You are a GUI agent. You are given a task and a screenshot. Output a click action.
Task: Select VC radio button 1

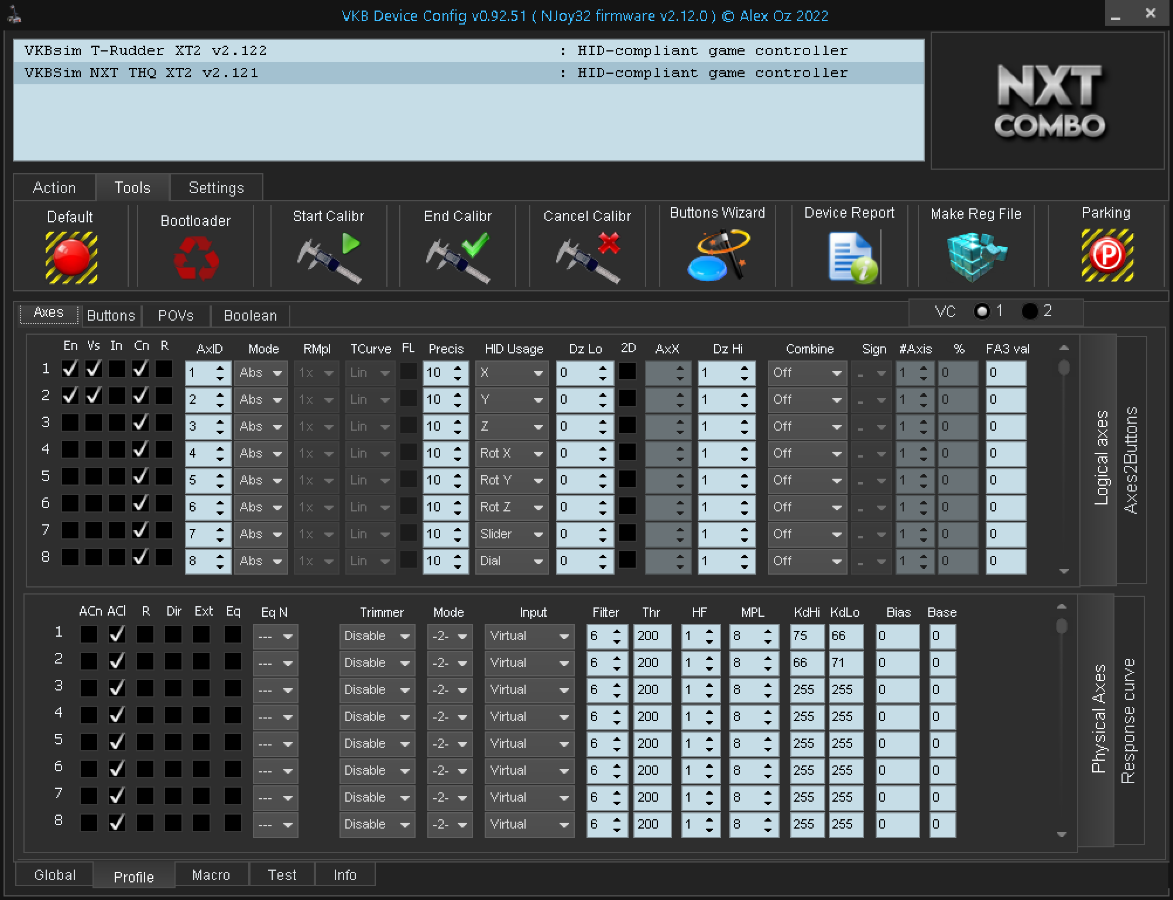pyautogui.click(x=982, y=311)
